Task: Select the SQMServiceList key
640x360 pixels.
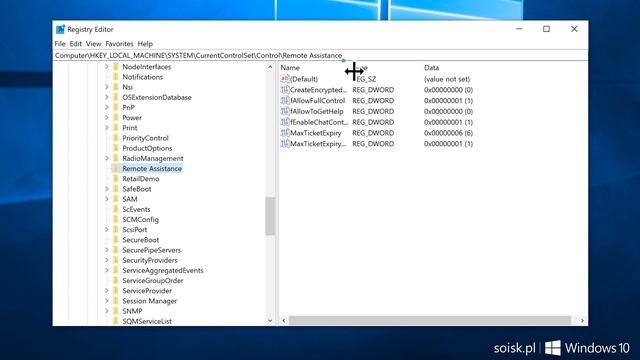Action: [x=147, y=321]
